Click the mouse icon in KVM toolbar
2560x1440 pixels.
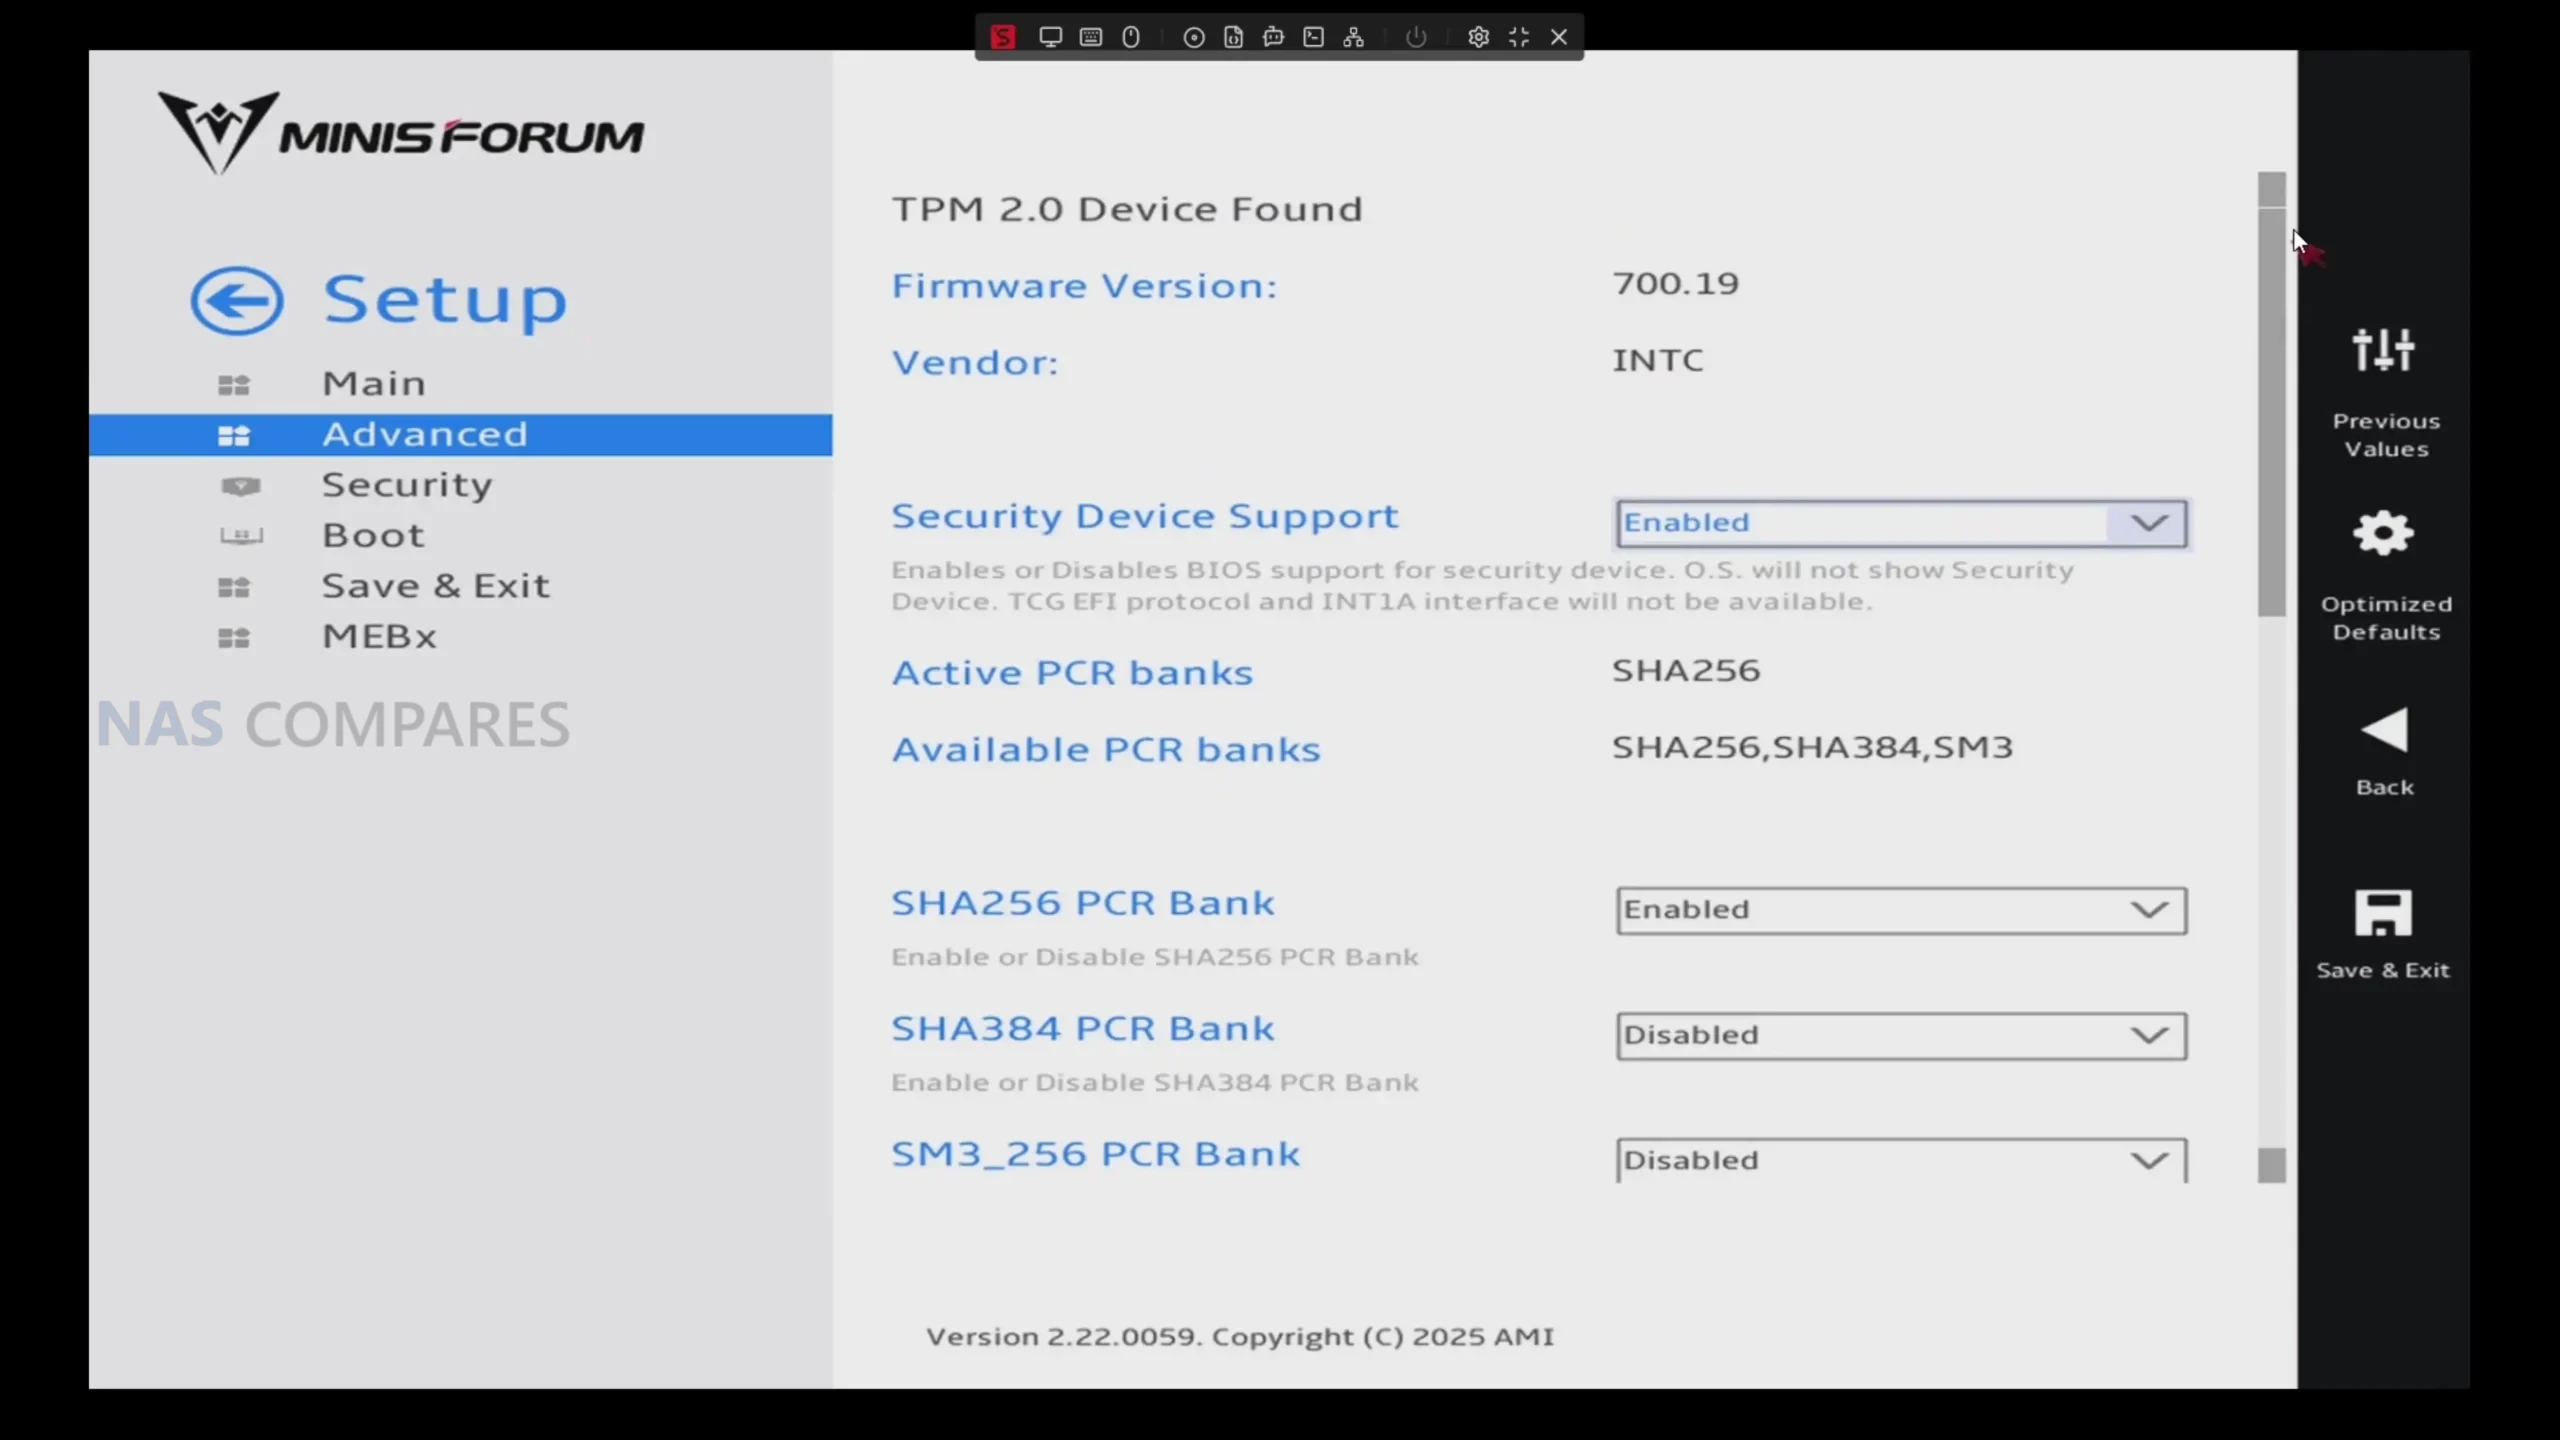1131,37
